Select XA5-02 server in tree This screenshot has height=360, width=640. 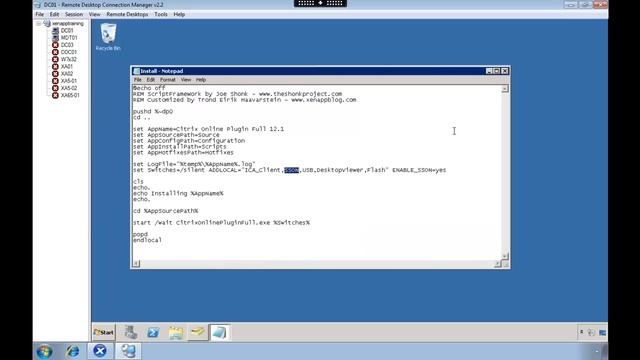click(x=69, y=88)
